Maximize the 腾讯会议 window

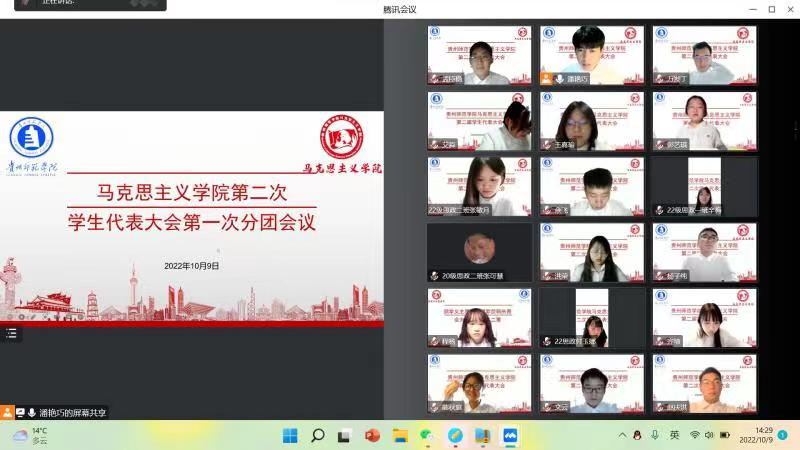point(772,9)
